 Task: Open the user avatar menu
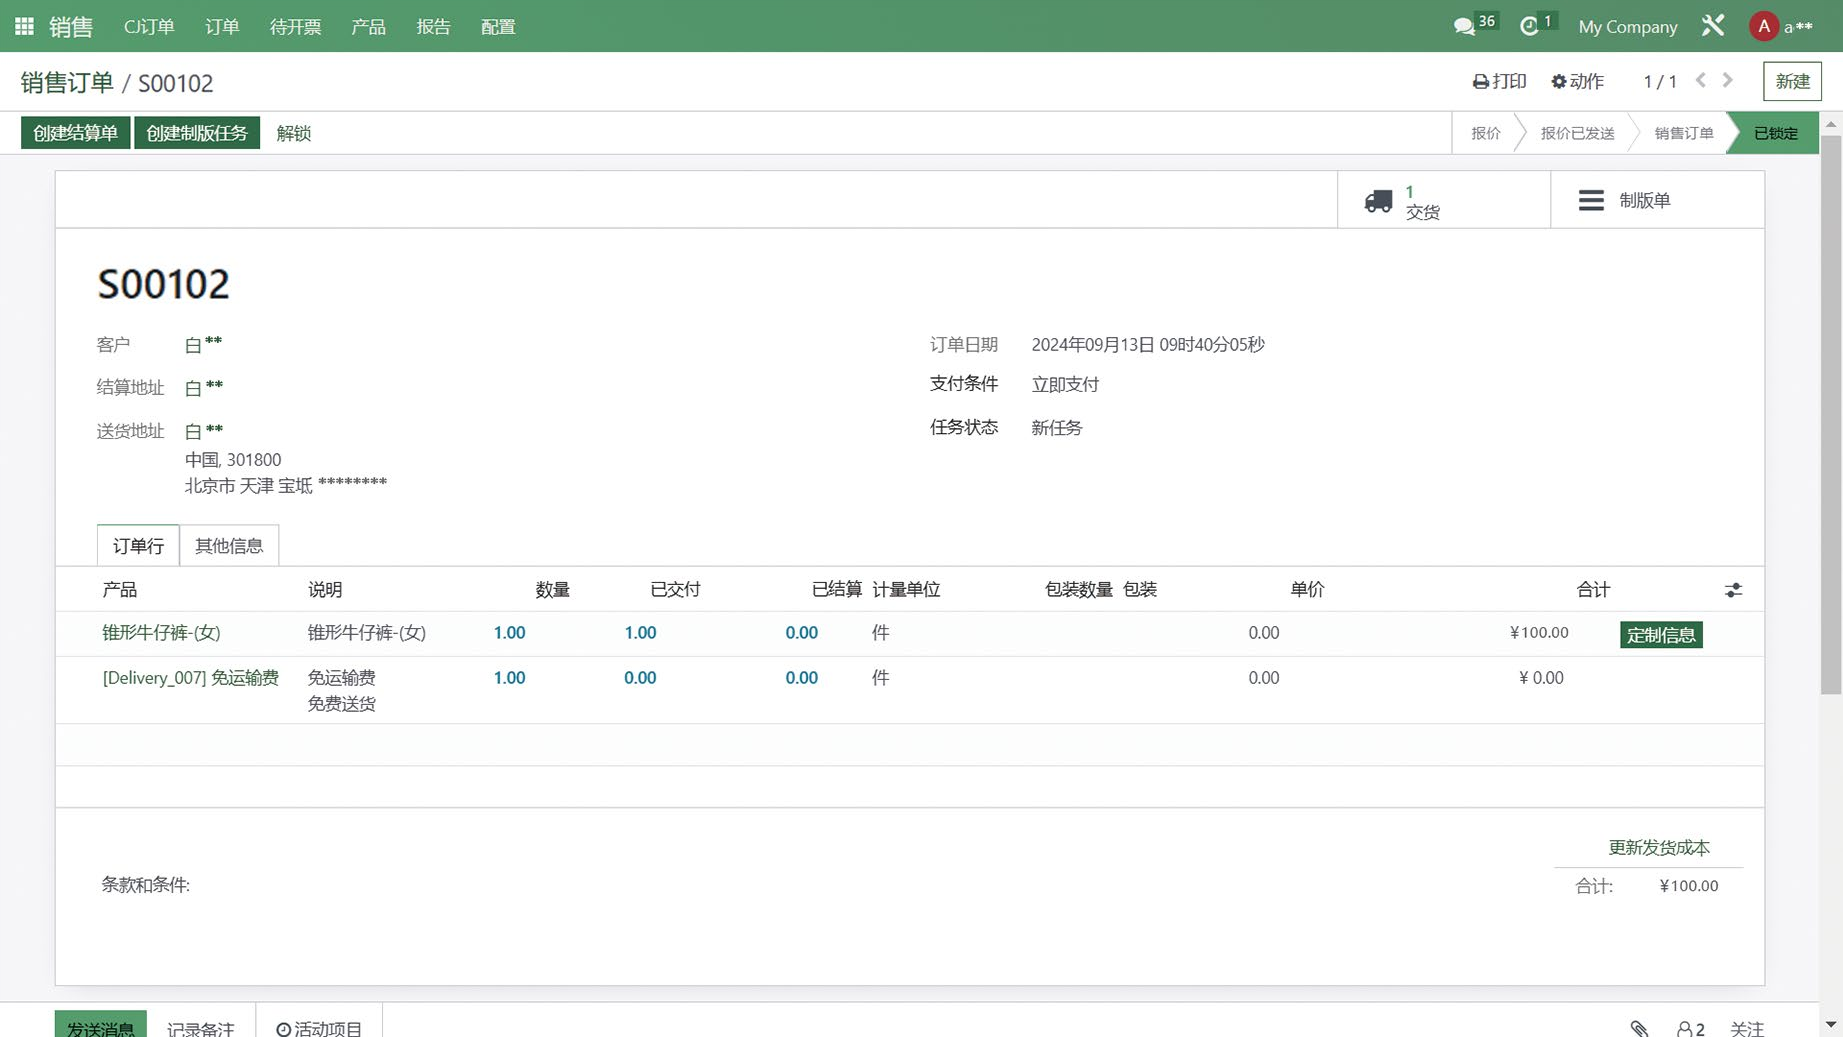tap(1764, 26)
